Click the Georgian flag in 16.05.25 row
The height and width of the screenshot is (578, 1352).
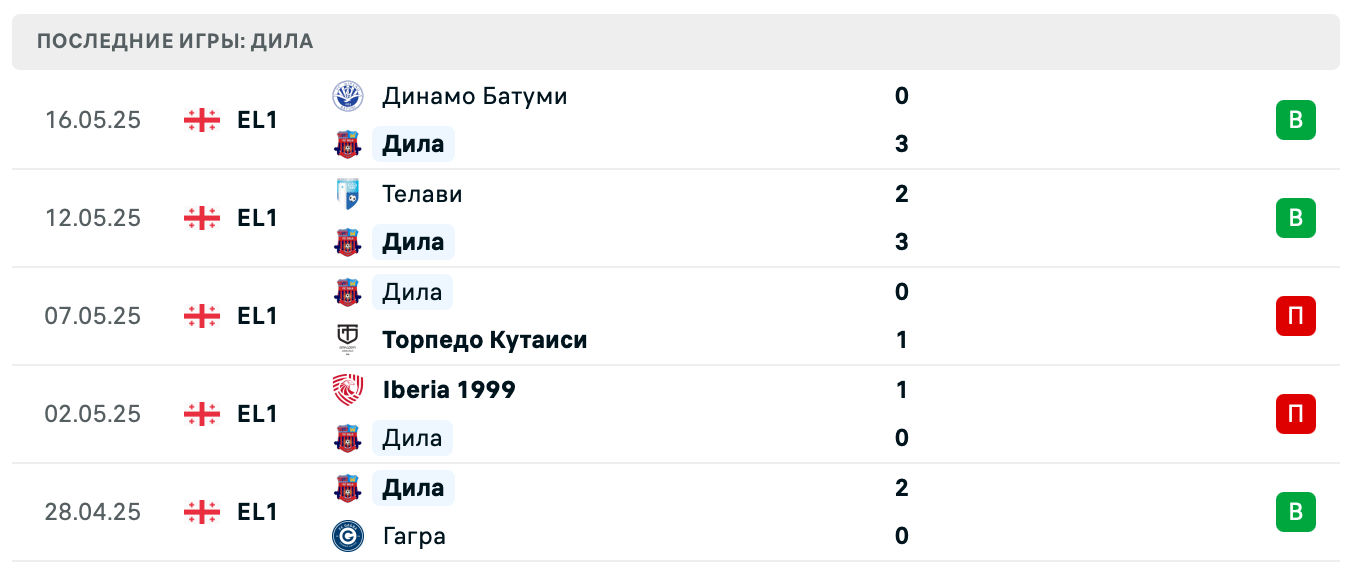(x=202, y=120)
